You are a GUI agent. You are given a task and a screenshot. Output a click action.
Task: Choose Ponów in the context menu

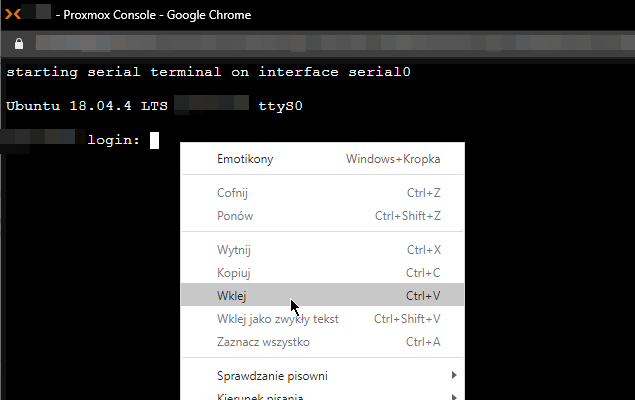pos(234,215)
